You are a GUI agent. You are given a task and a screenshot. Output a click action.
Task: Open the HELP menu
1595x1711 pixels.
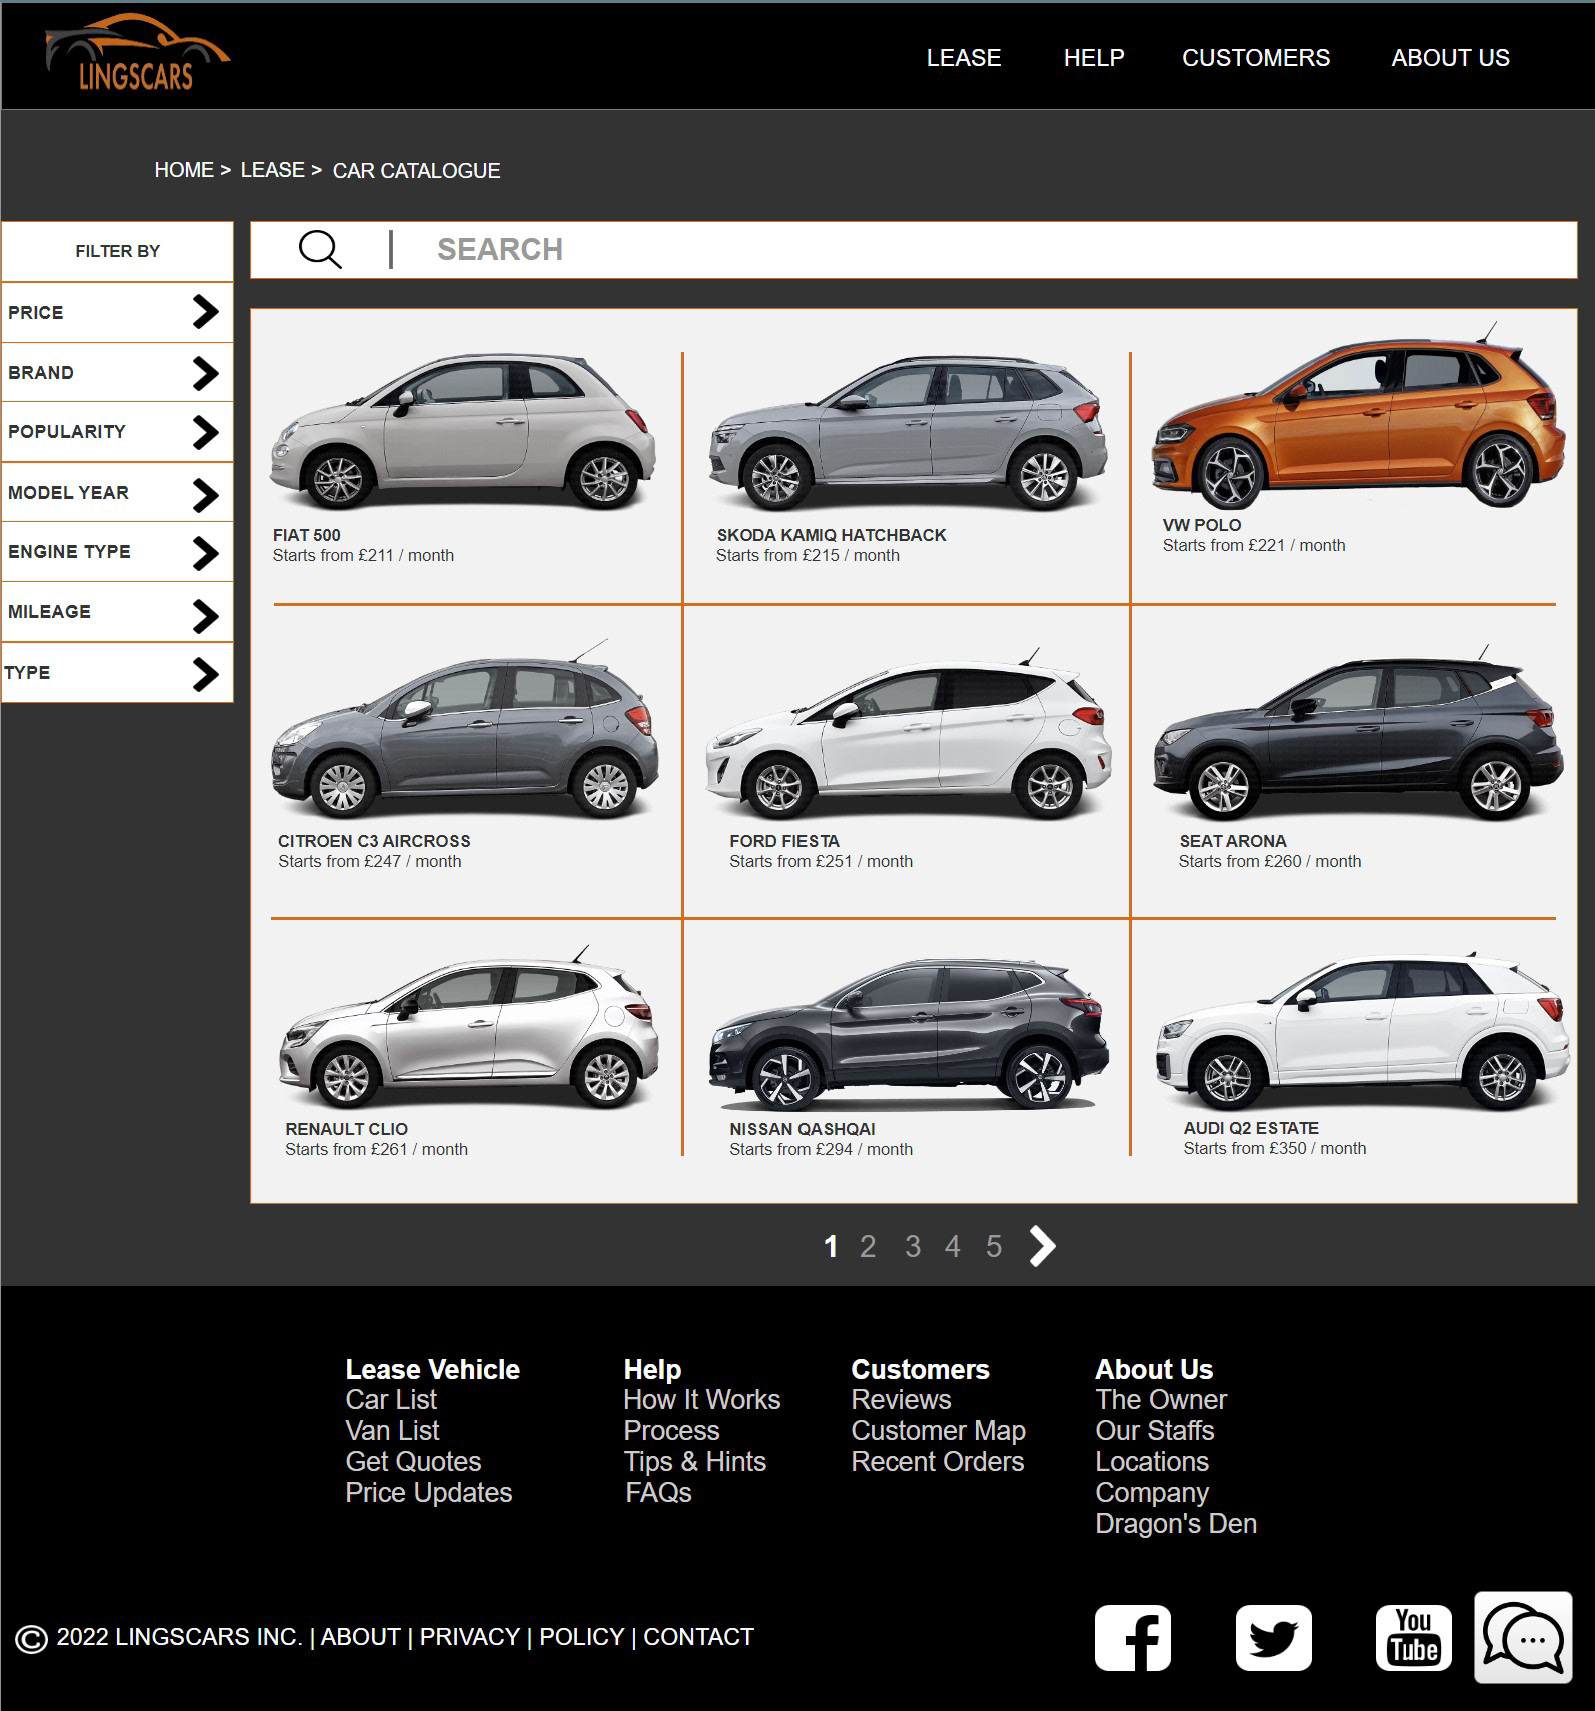point(1094,58)
